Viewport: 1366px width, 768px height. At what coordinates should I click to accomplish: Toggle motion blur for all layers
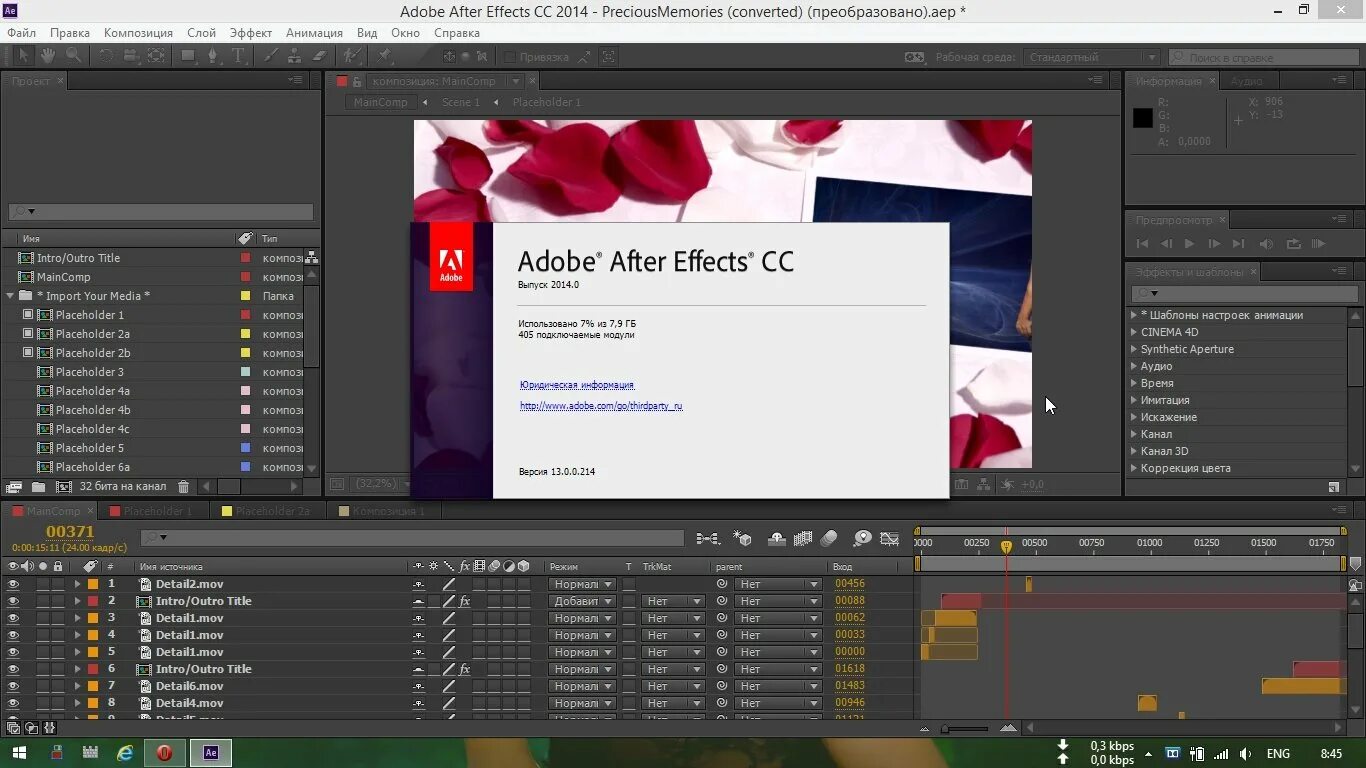(x=827, y=539)
